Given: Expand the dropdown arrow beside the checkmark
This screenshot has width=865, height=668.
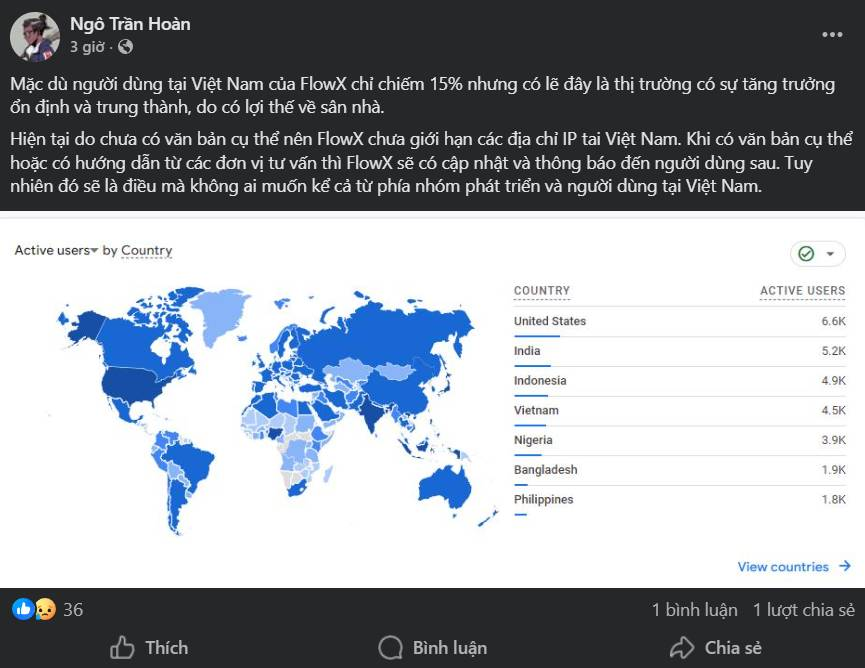Looking at the screenshot, I should [830, 254].
